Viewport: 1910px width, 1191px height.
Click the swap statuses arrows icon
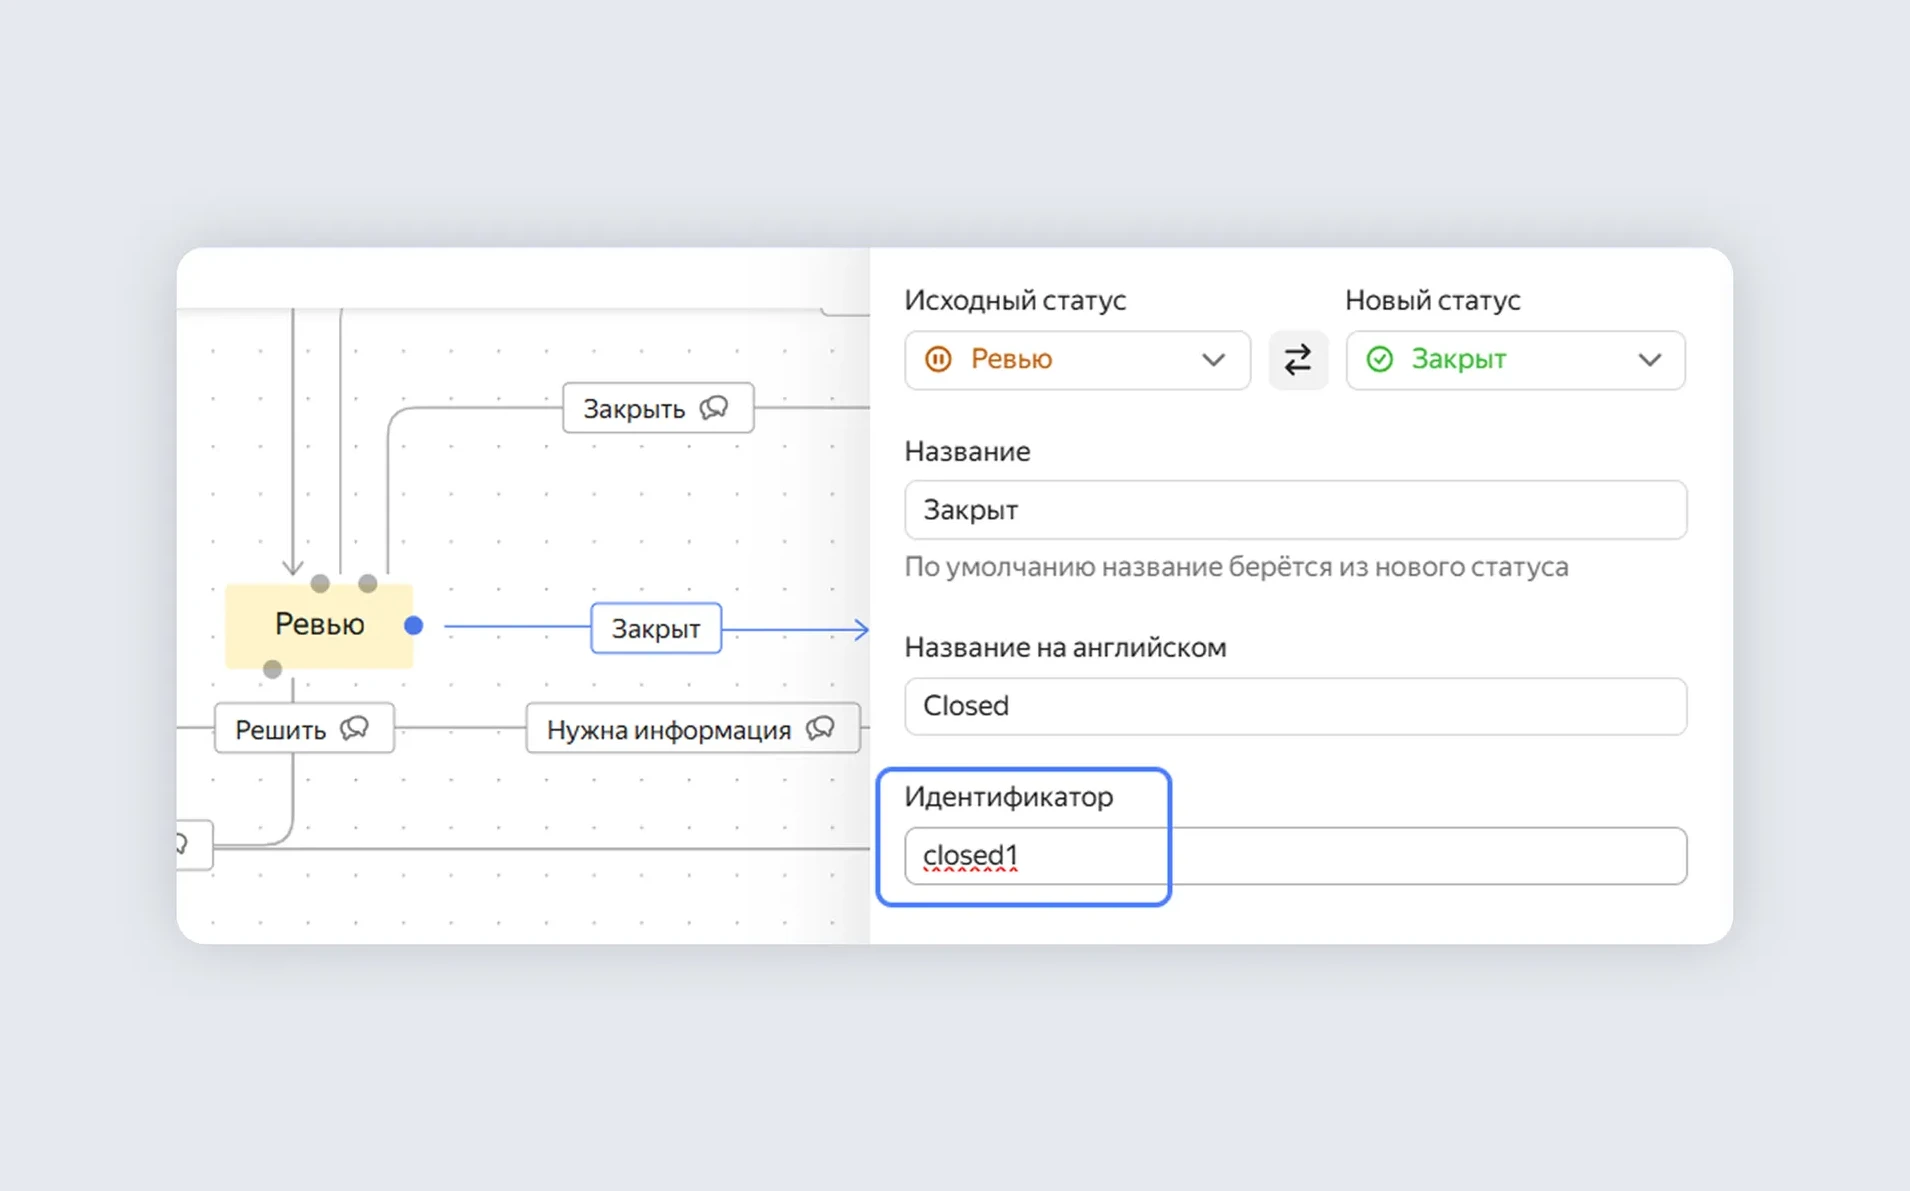click(1297, 360)
